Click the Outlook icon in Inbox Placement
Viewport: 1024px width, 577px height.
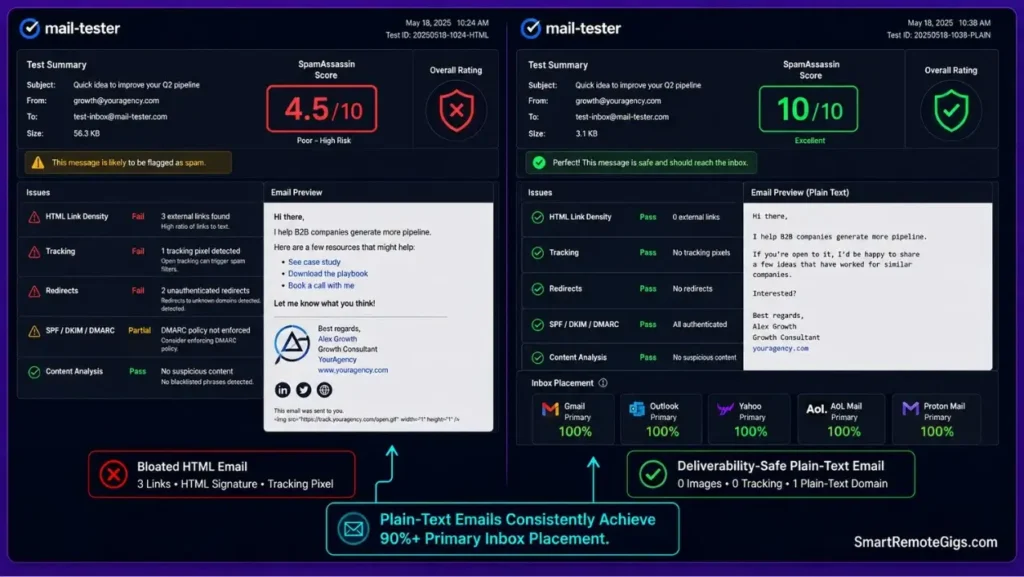pyautogui.click(x=636, y=409)
